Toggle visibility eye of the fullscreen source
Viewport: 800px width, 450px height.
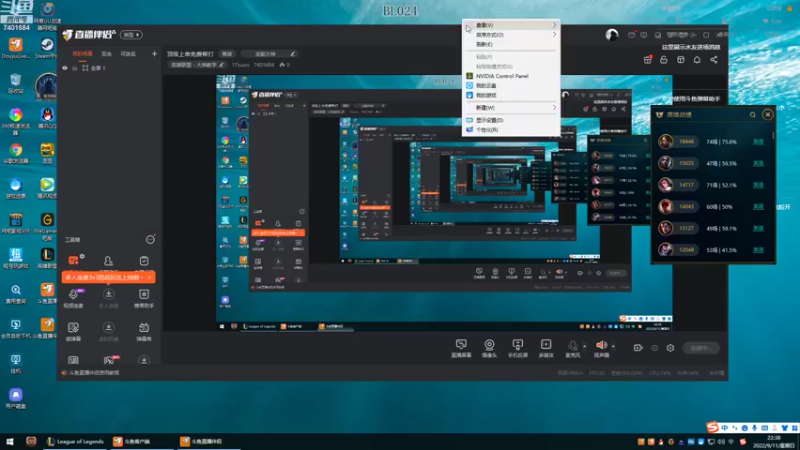[65, 68]
